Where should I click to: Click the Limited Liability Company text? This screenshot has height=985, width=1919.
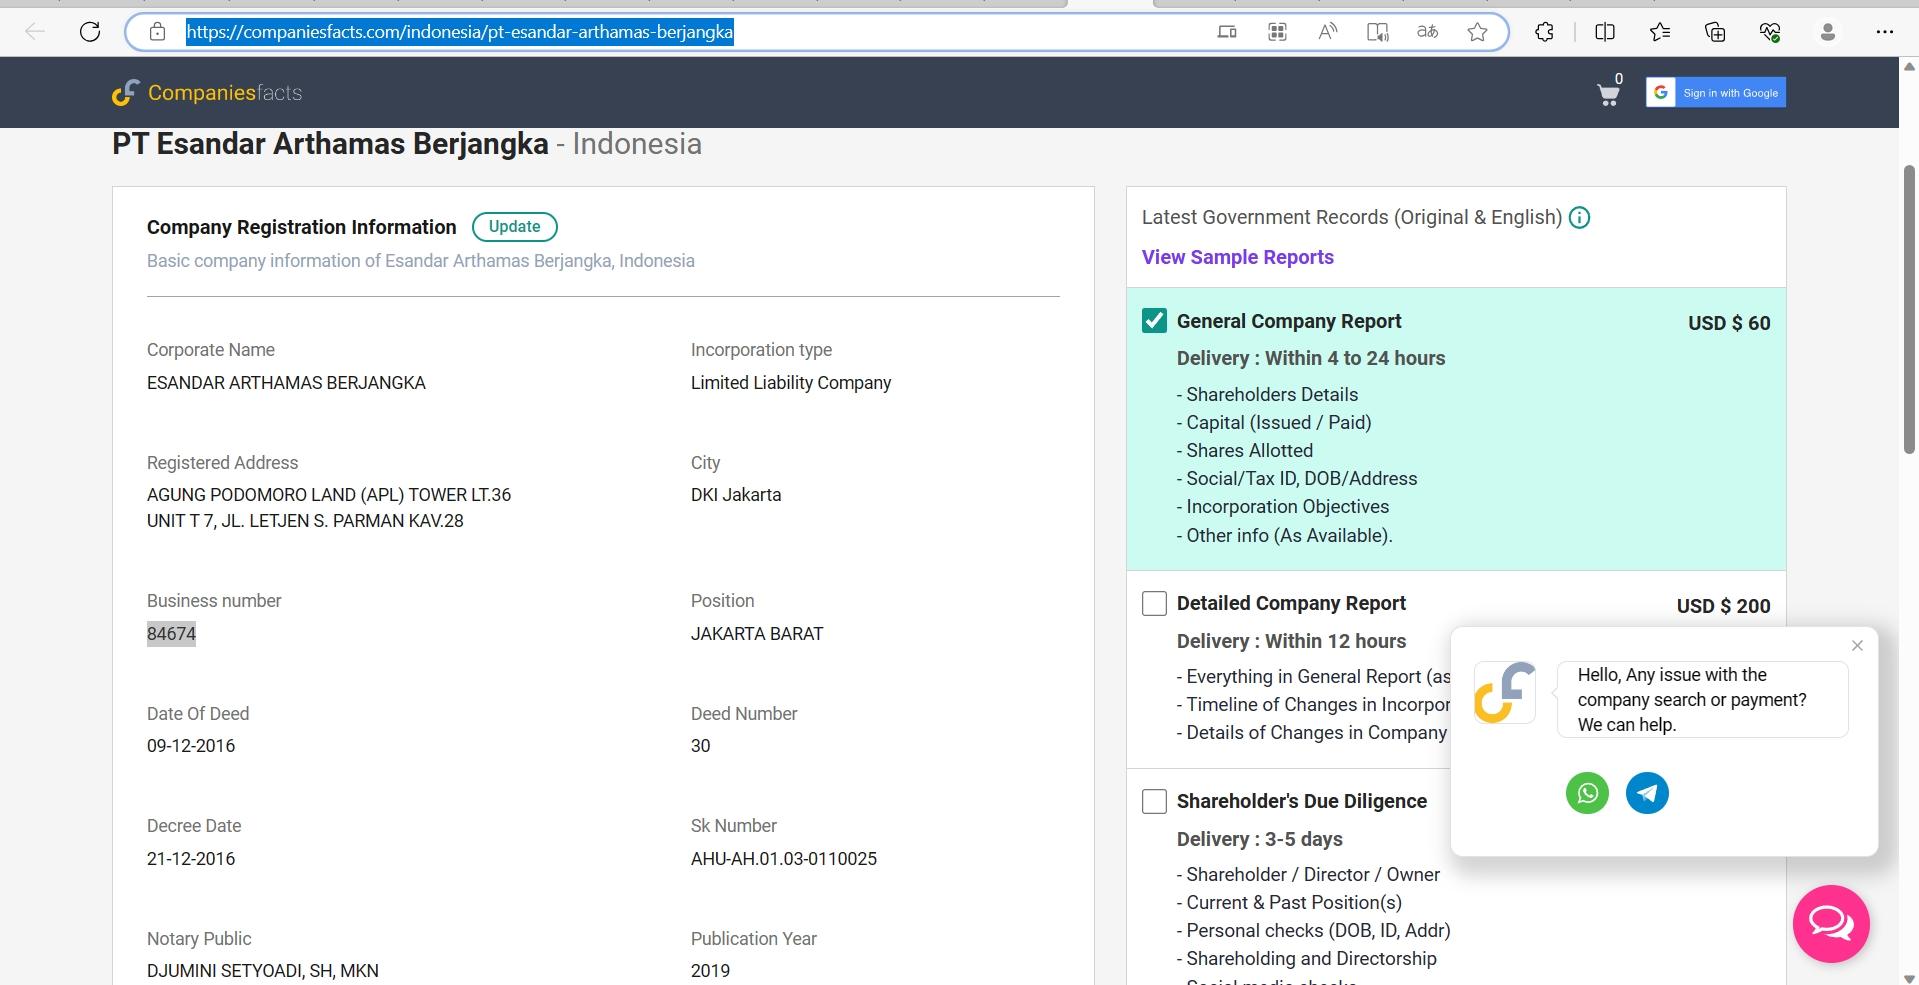tap(791, 383)
